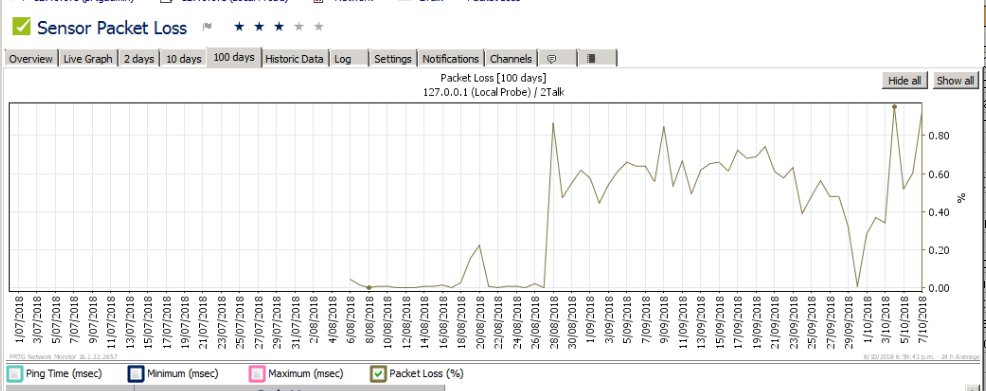986x391 pixels.
Task: Set priority with the fourth star
Action: (x=299, y=26)
